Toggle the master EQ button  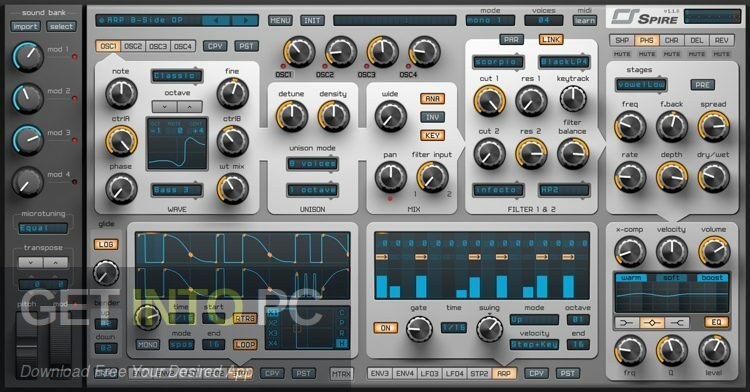(x=716, y=322)
